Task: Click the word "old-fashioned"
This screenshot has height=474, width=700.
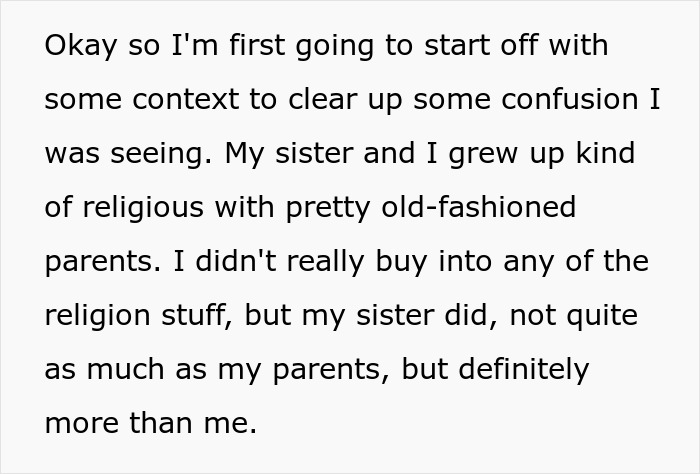Action: [x=478, y=208]
